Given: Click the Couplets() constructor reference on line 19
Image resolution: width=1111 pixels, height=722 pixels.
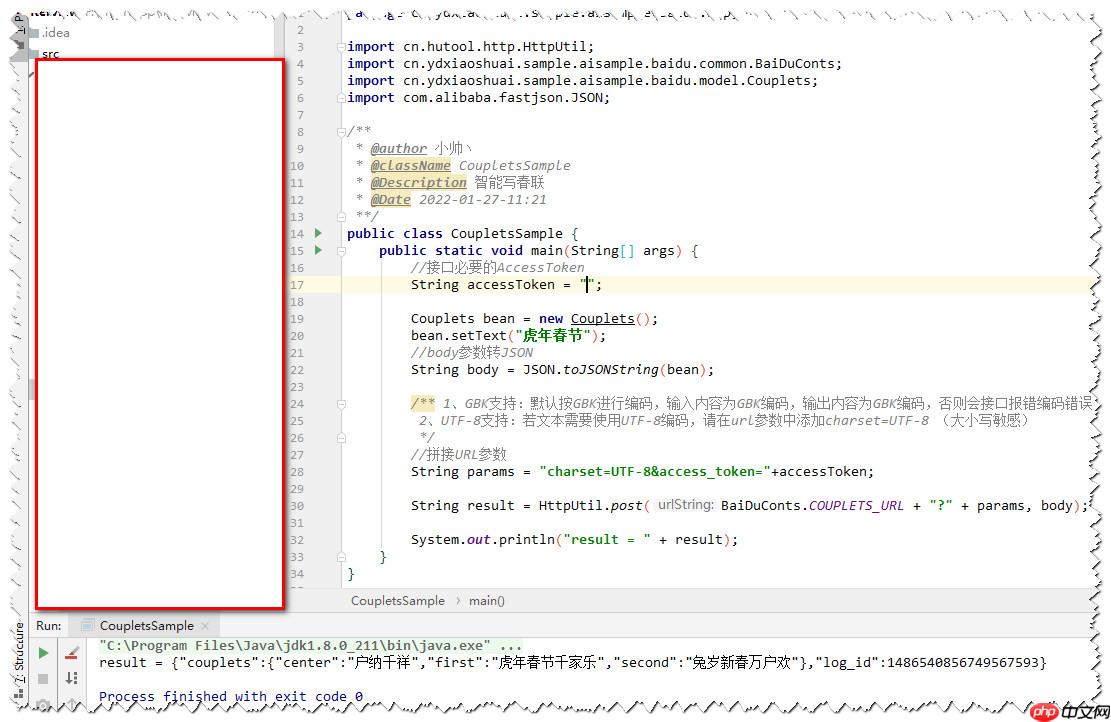Looking at the screenshot, I should point(603,319).
